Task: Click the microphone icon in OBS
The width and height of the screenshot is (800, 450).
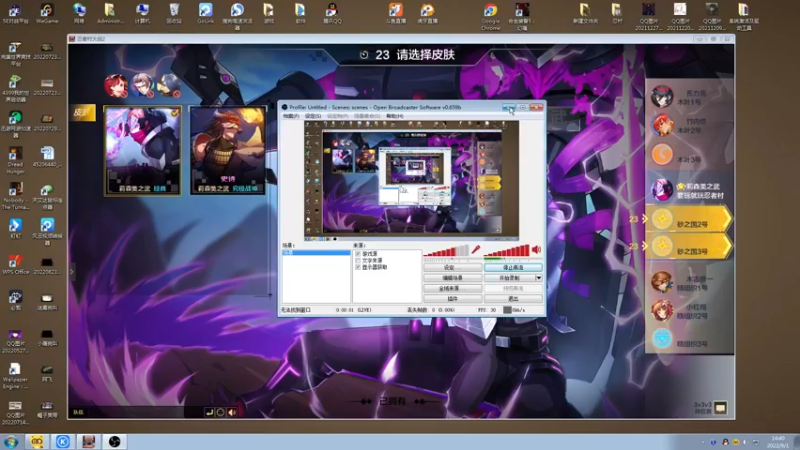Action: click(476, 249)
